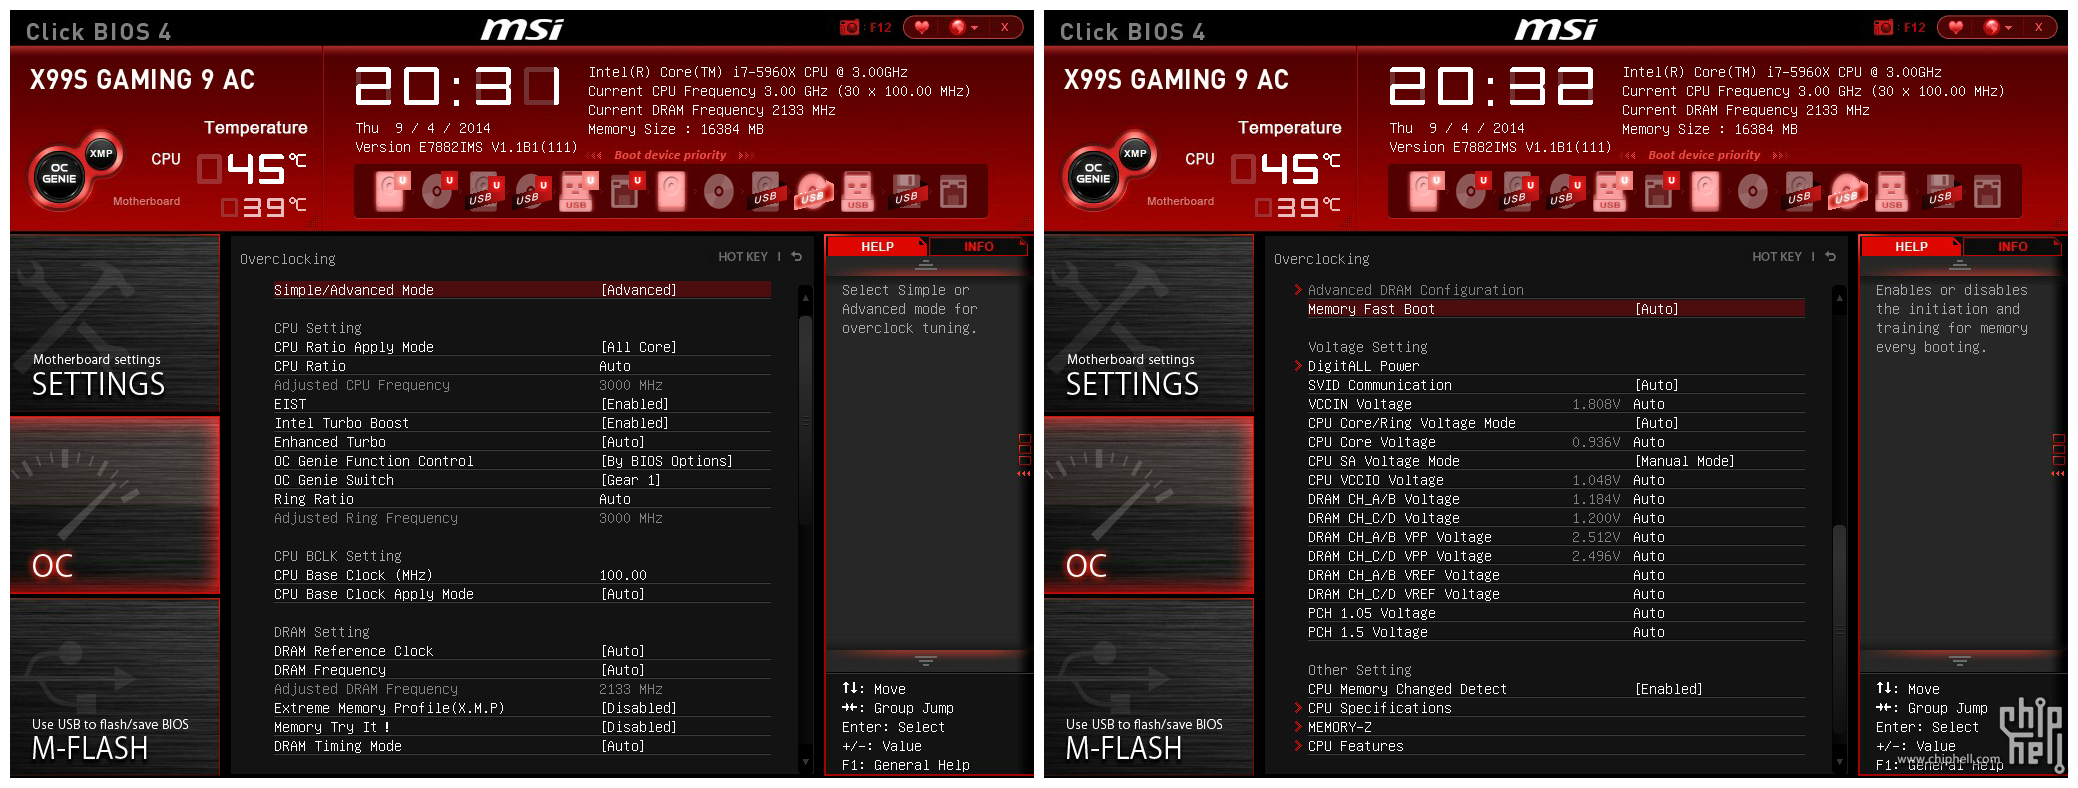The image size is (2078, 788).
Task: Click the back arrow beside HOT KEY, right screen
Action: tap(1831, 257)
